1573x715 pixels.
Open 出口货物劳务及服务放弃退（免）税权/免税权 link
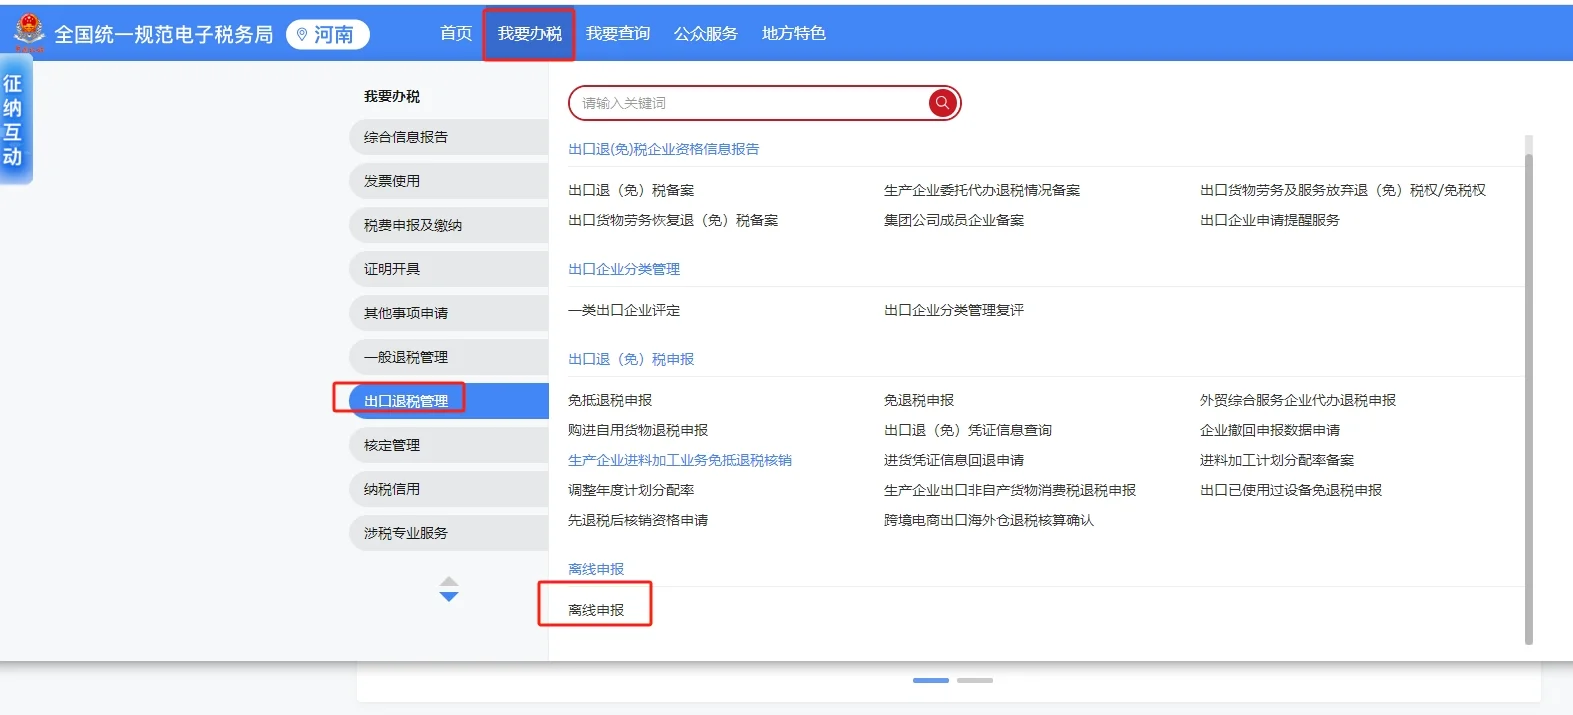click(x=1343, y=190)
